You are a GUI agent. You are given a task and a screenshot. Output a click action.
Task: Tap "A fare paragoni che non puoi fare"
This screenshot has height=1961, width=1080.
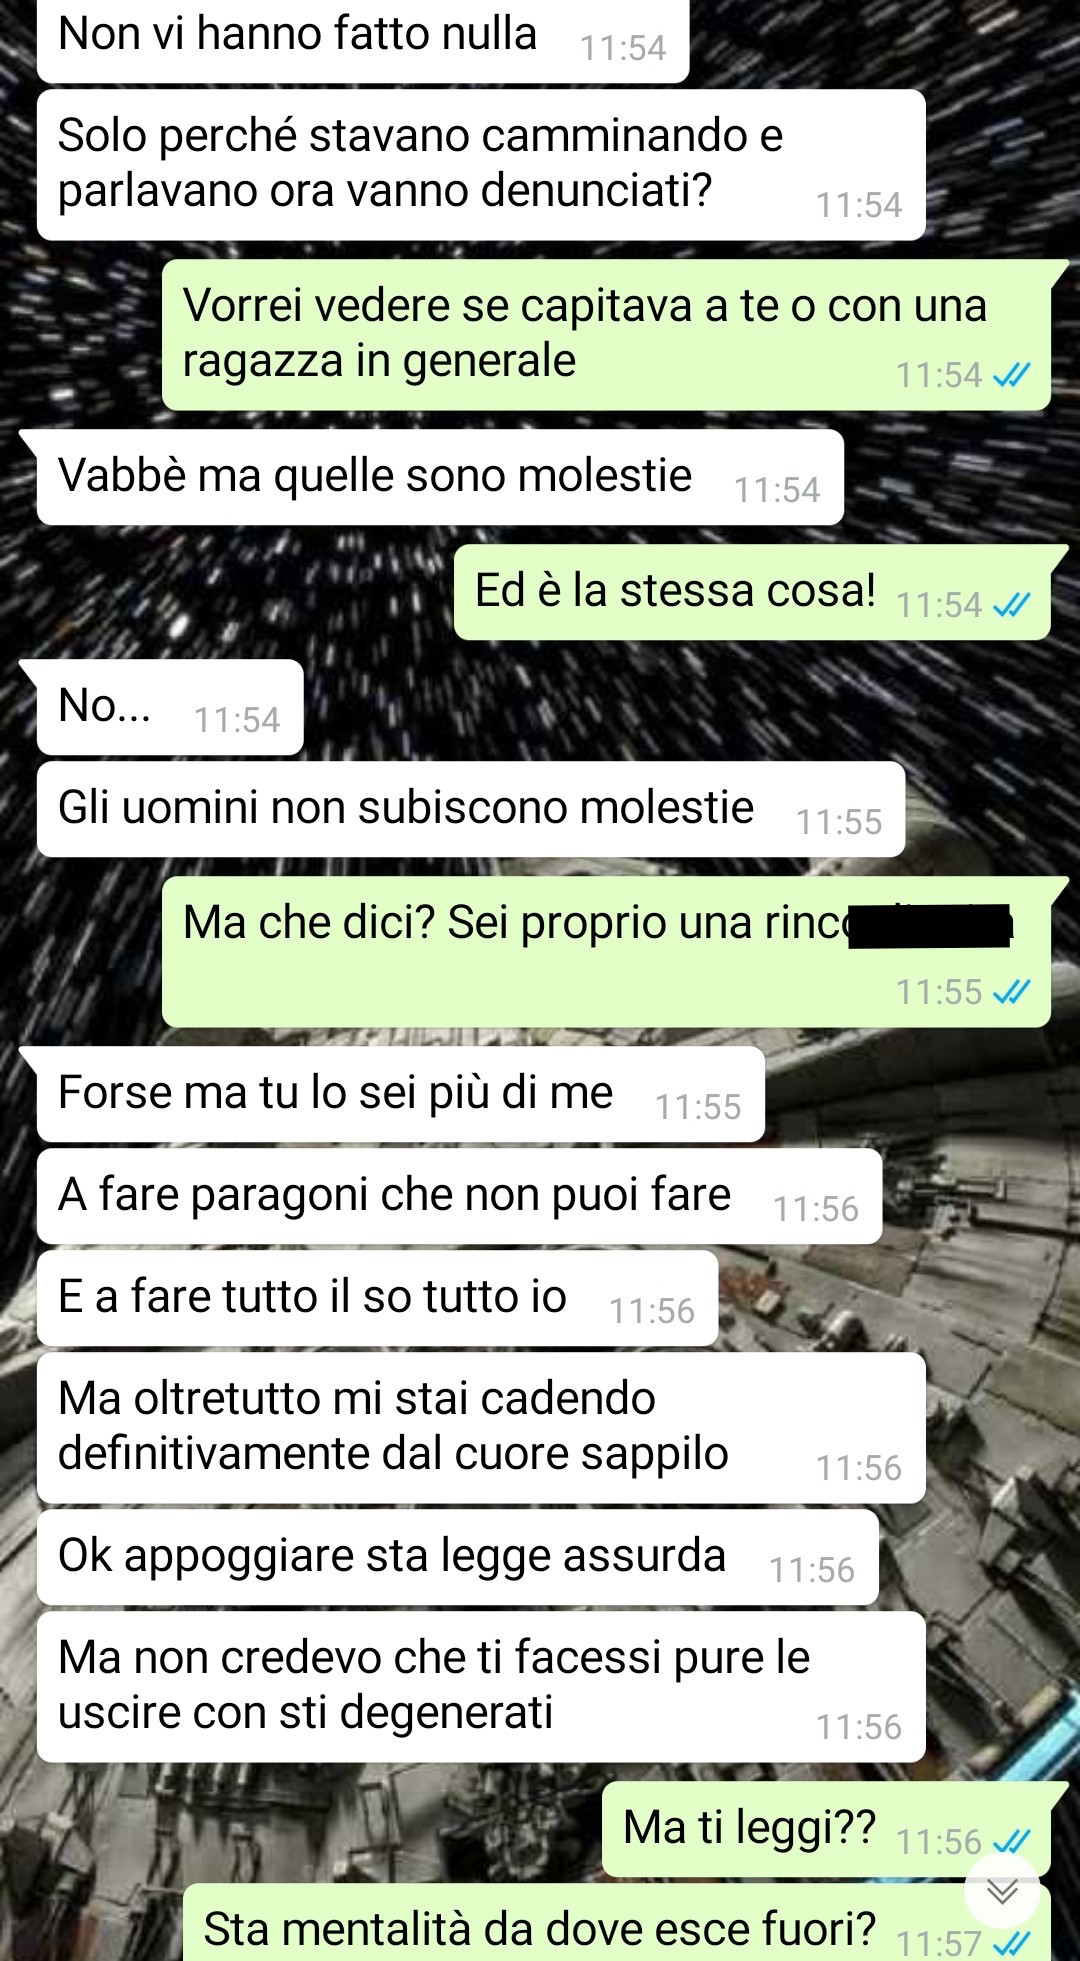coord(459,1196)
